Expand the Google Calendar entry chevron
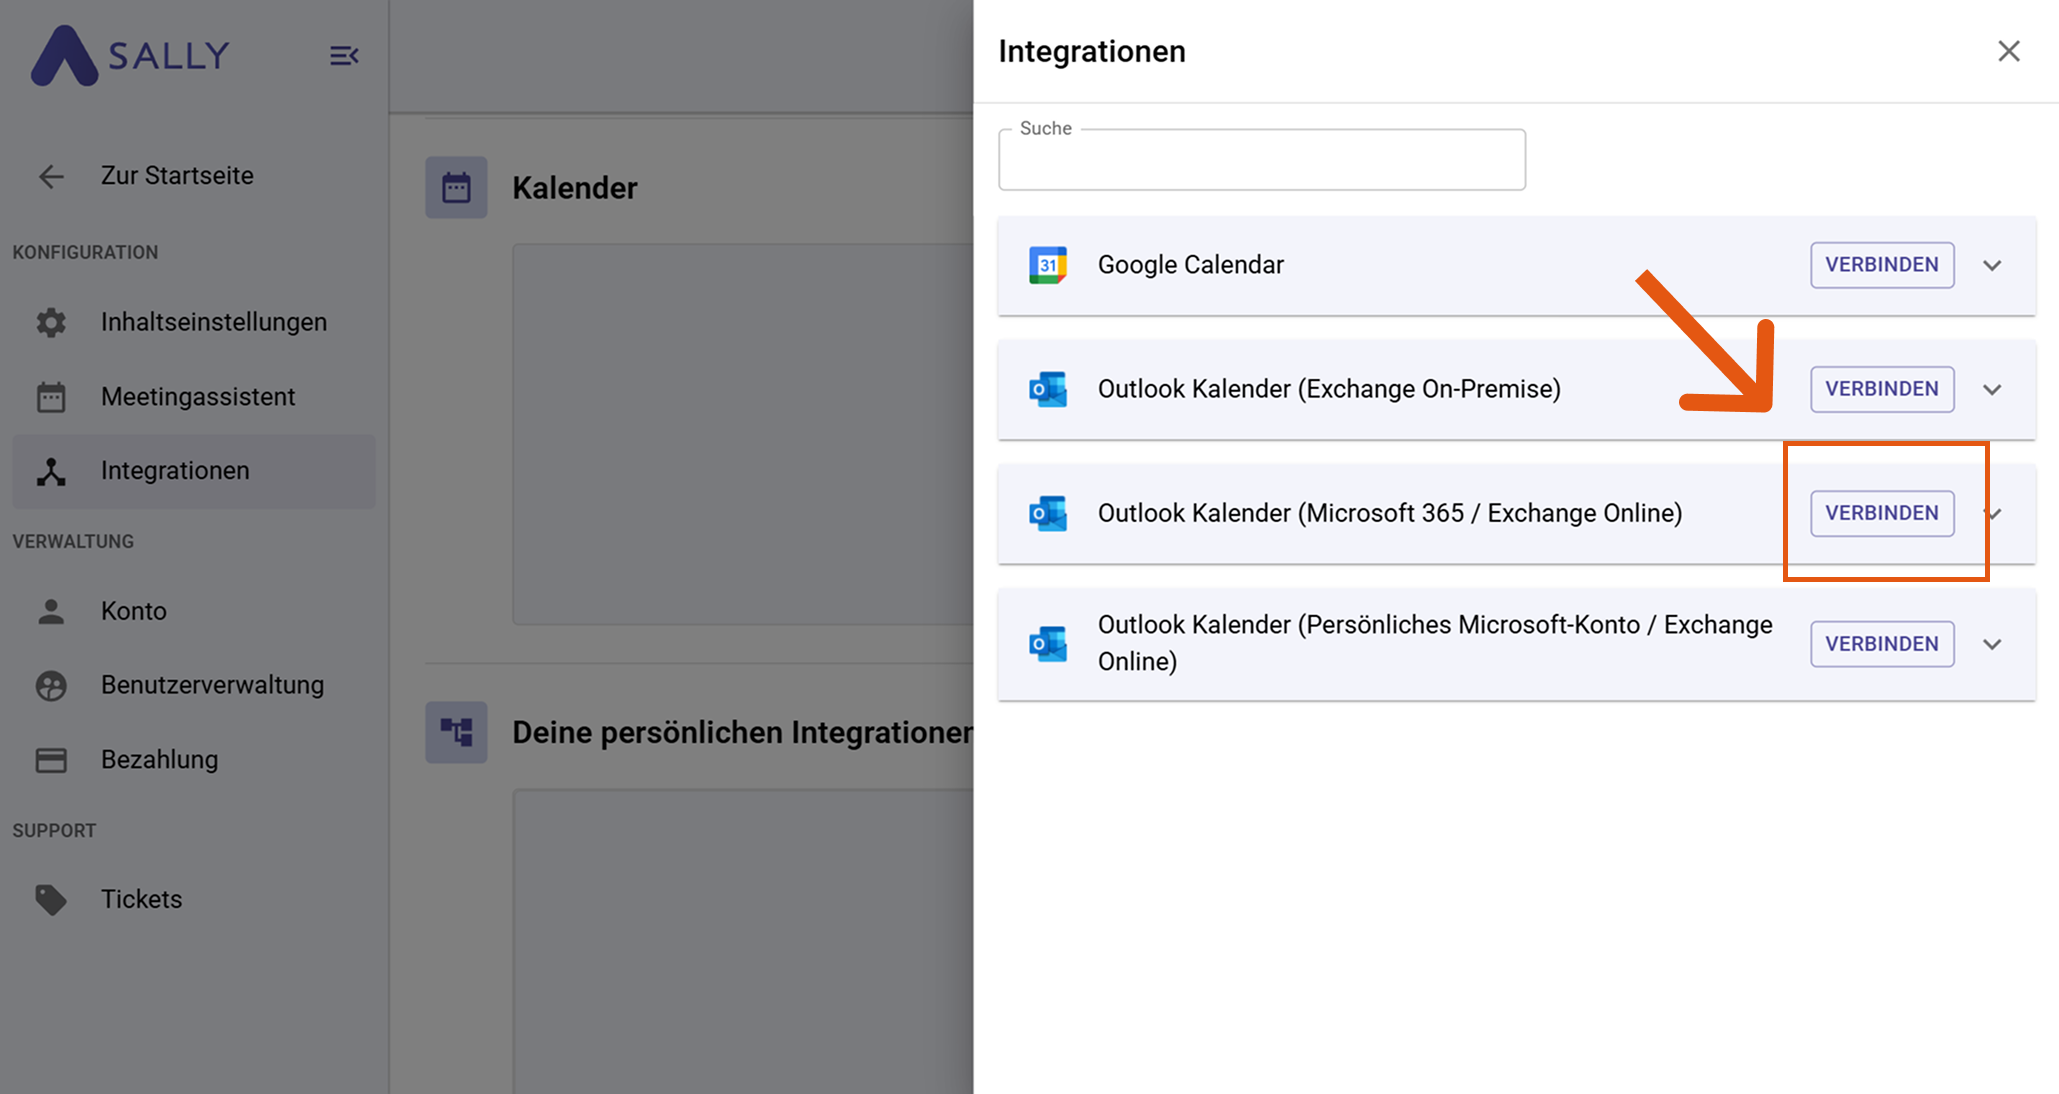The height and width of the screenshot is (1094, 2059). (1992, 265)
